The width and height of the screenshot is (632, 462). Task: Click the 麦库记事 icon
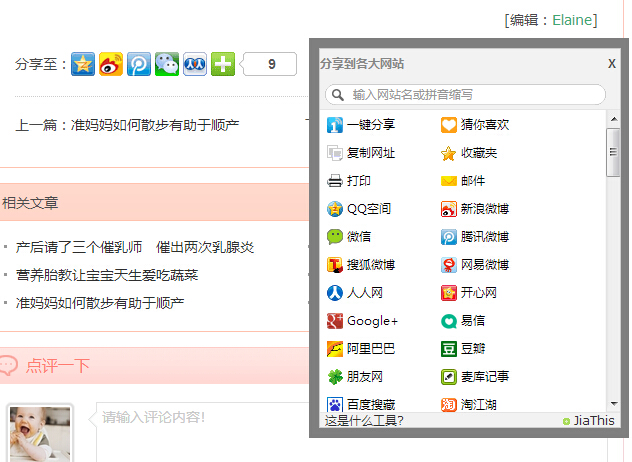(x=449, y=377)
